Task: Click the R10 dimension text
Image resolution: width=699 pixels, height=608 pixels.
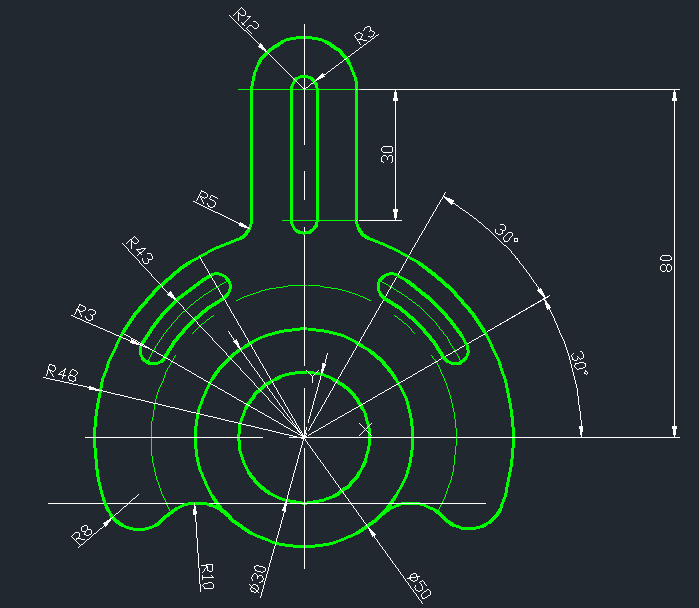Action: (207, 577)
